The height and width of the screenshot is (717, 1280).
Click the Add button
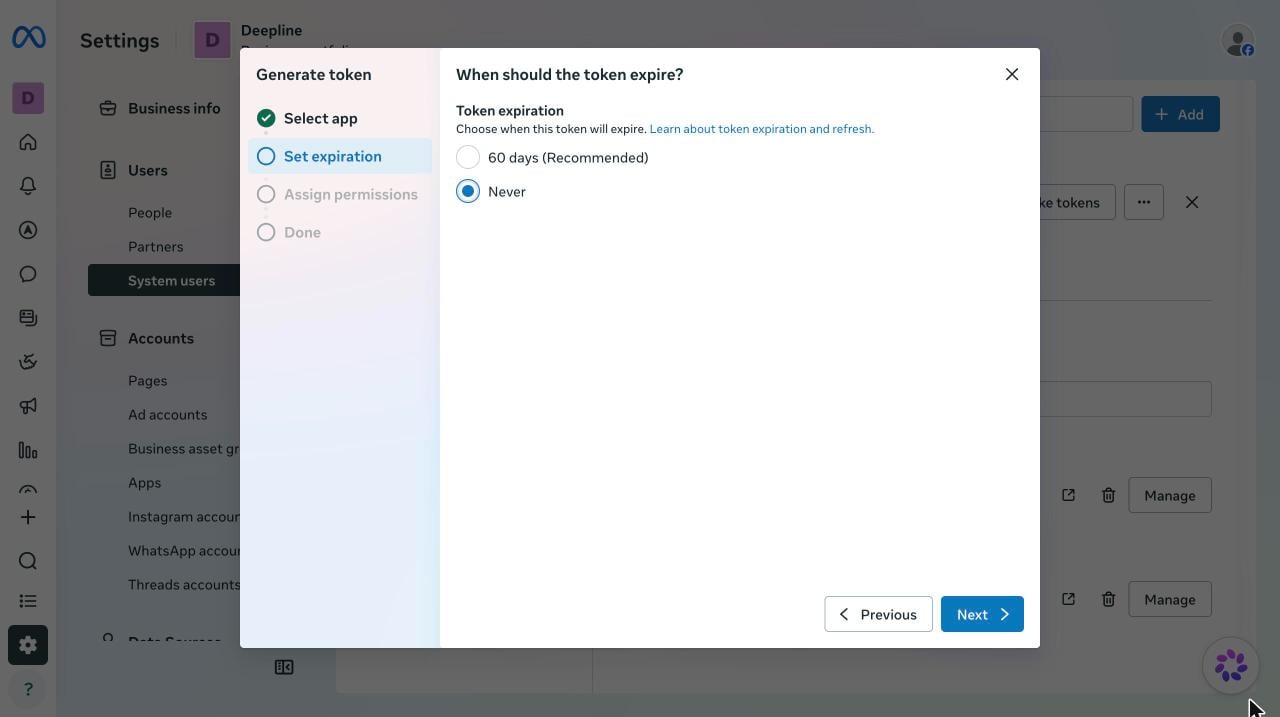[1180, 114]
